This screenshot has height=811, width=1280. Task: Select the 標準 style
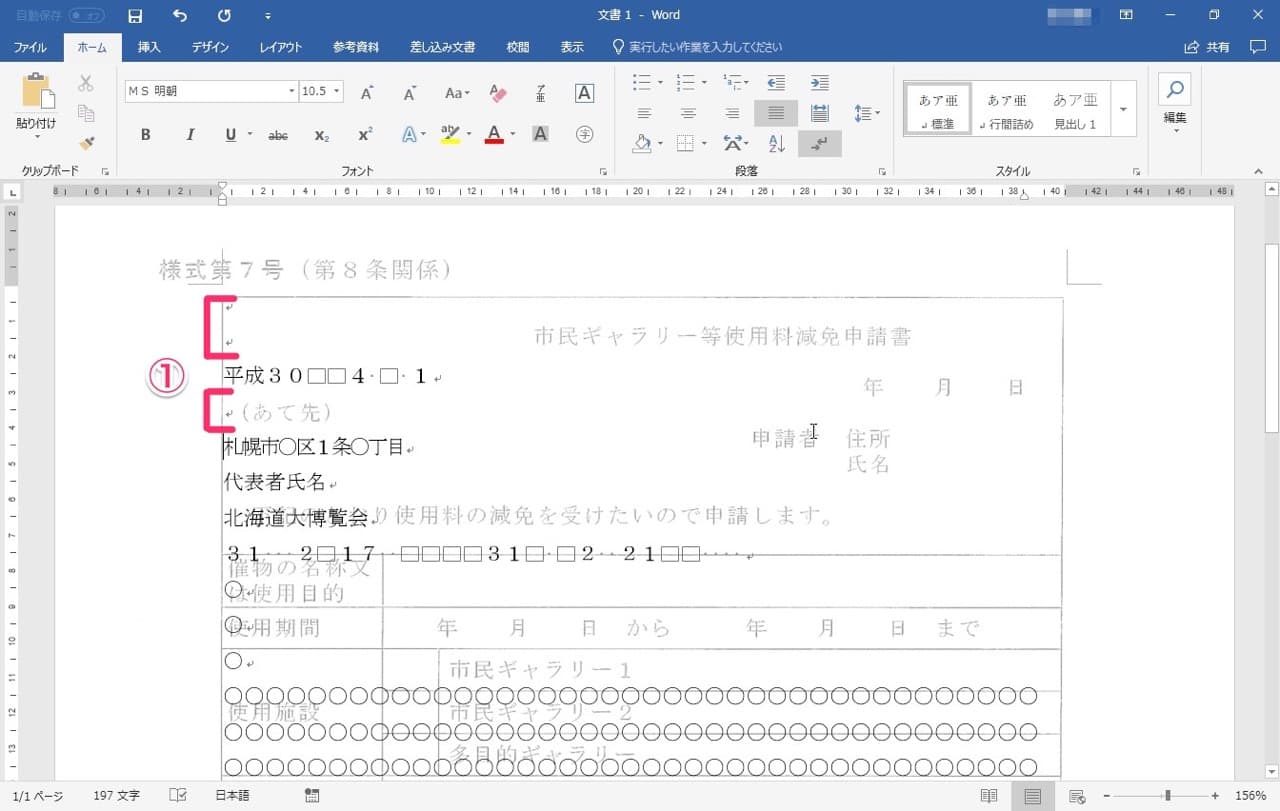tap(938, 109)
